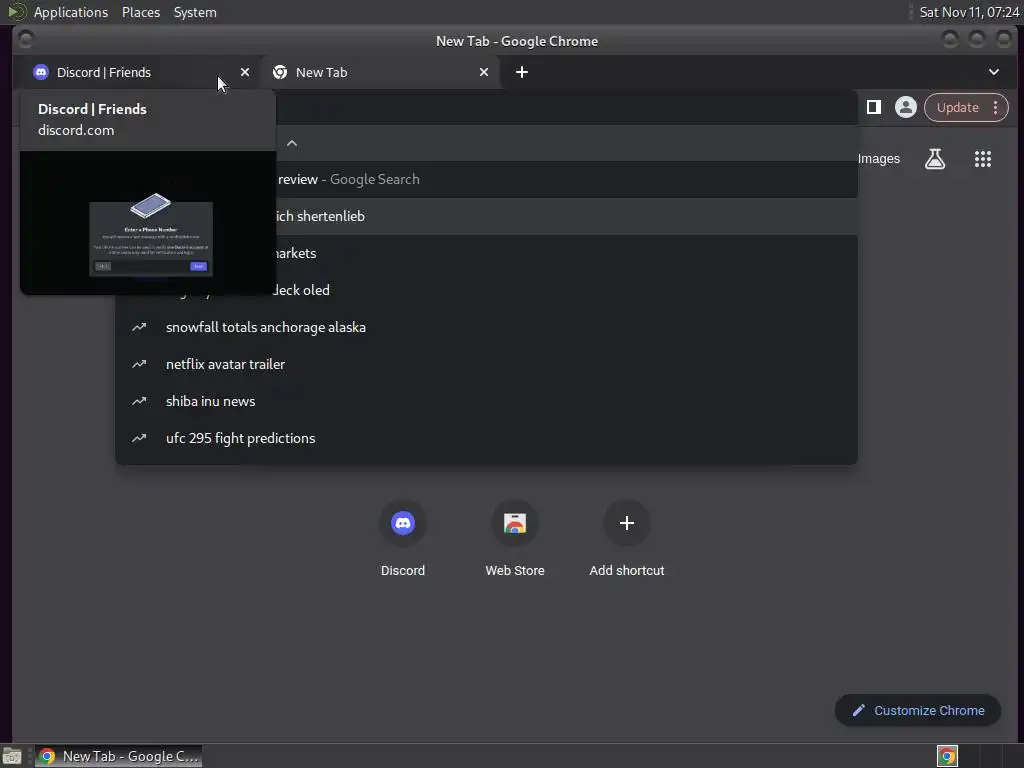Select 'shiba inu news' suggestion
The width and height of the screenshot is (1024, 768).
[x=487, y=401]
